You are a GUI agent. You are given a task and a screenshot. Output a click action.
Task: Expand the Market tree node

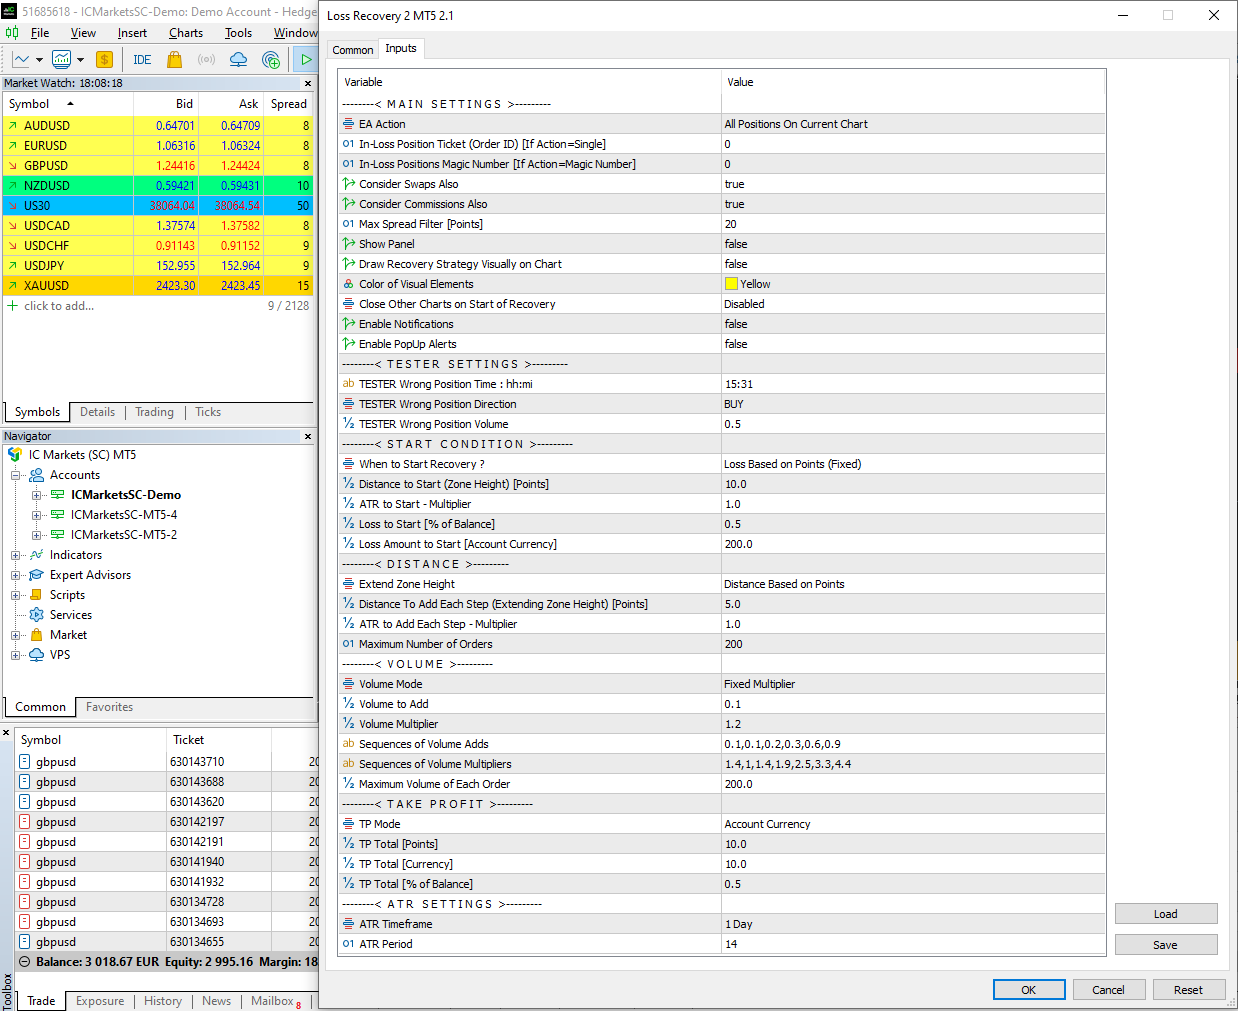[16, 635]
